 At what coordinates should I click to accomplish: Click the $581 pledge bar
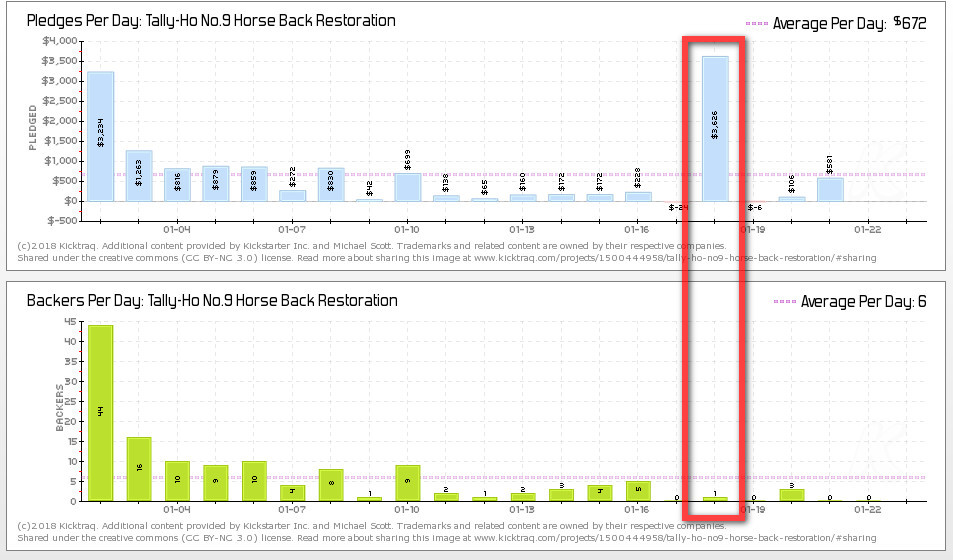click(x=830, y=189)
